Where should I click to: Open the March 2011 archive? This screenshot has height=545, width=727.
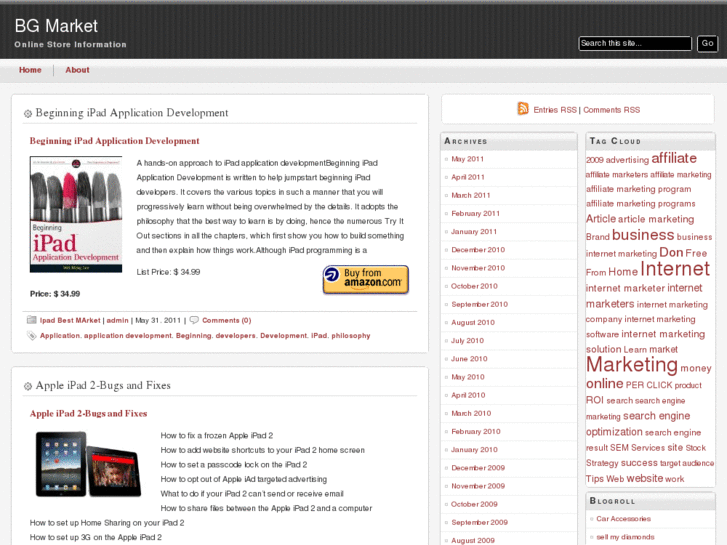coord(471,195)
